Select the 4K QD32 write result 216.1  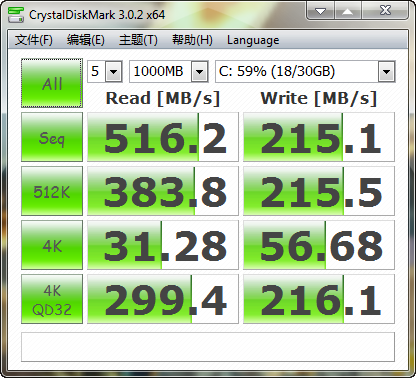point(319,299)
